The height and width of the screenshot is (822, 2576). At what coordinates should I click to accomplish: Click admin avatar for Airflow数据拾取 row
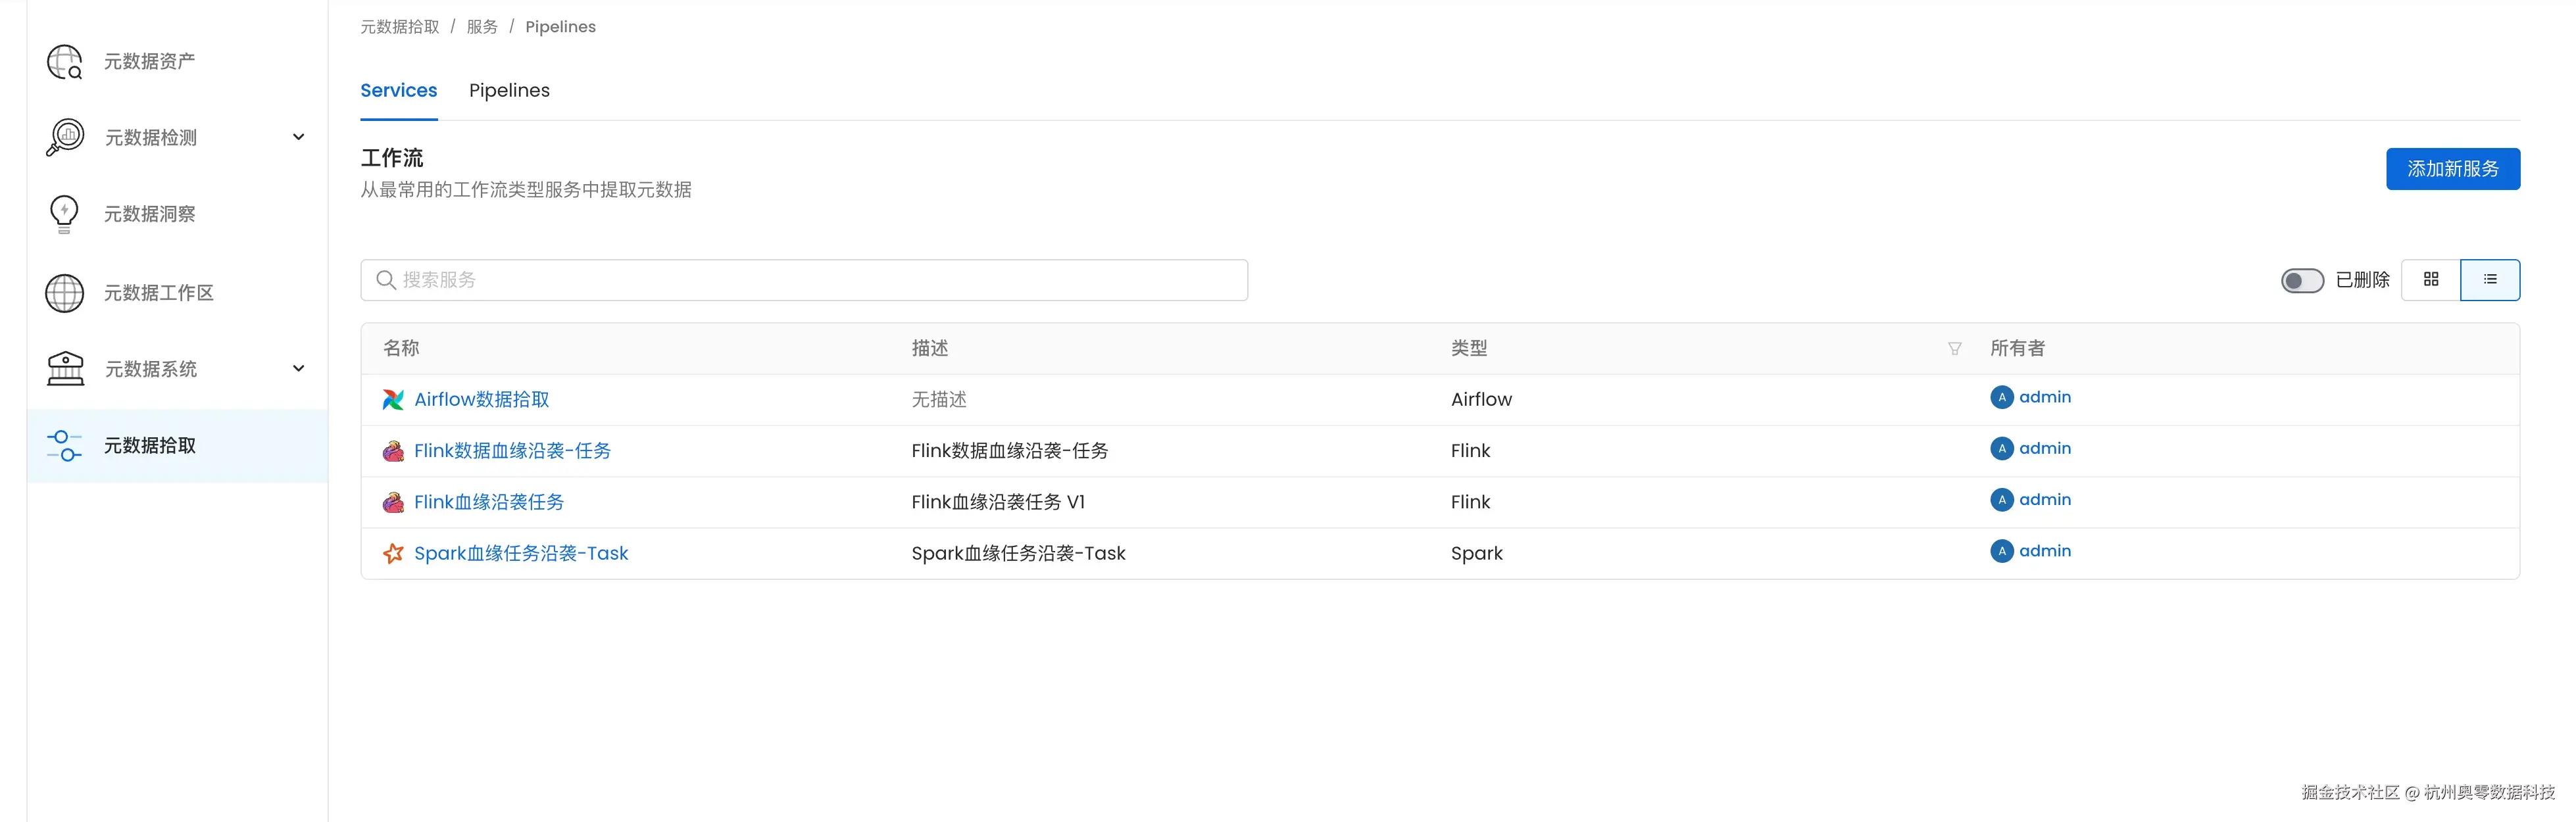pos(2001,397)
